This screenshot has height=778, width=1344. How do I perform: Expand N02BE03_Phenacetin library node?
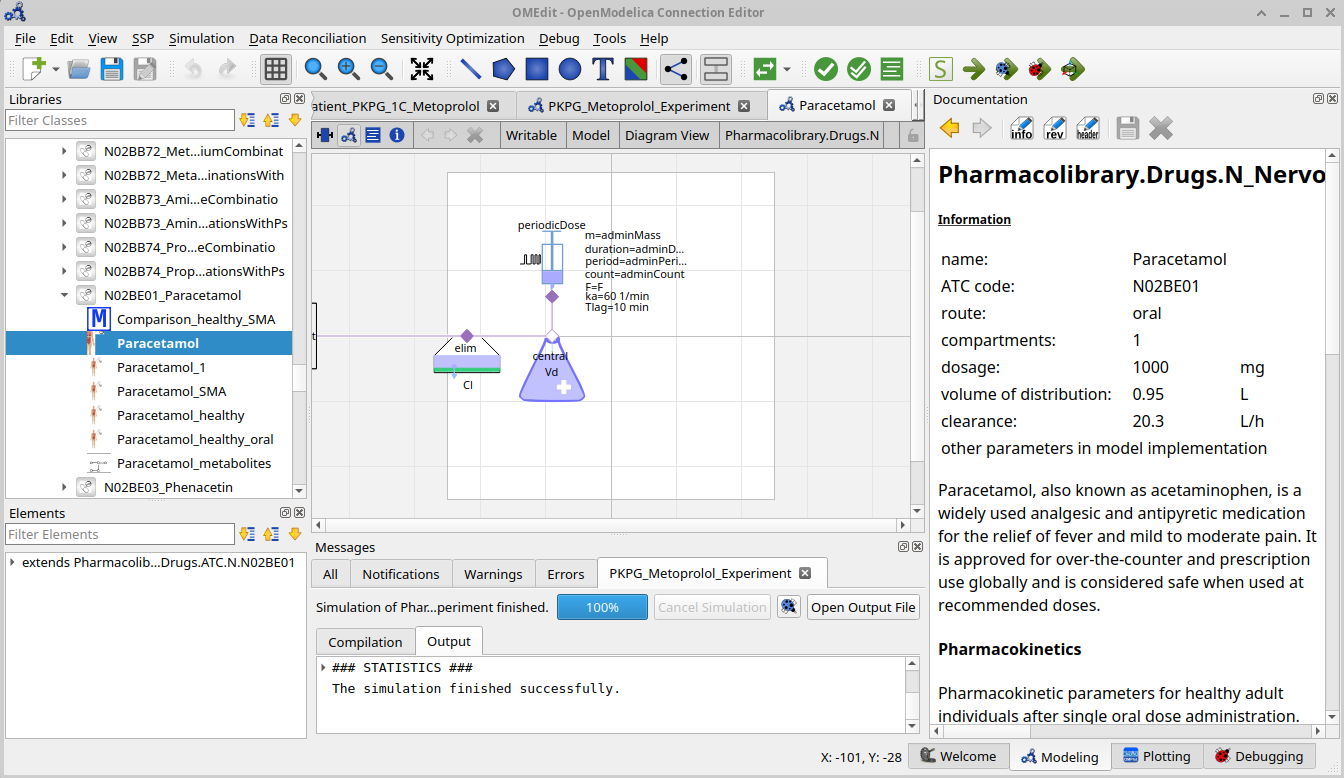click(x=65, y=487)
